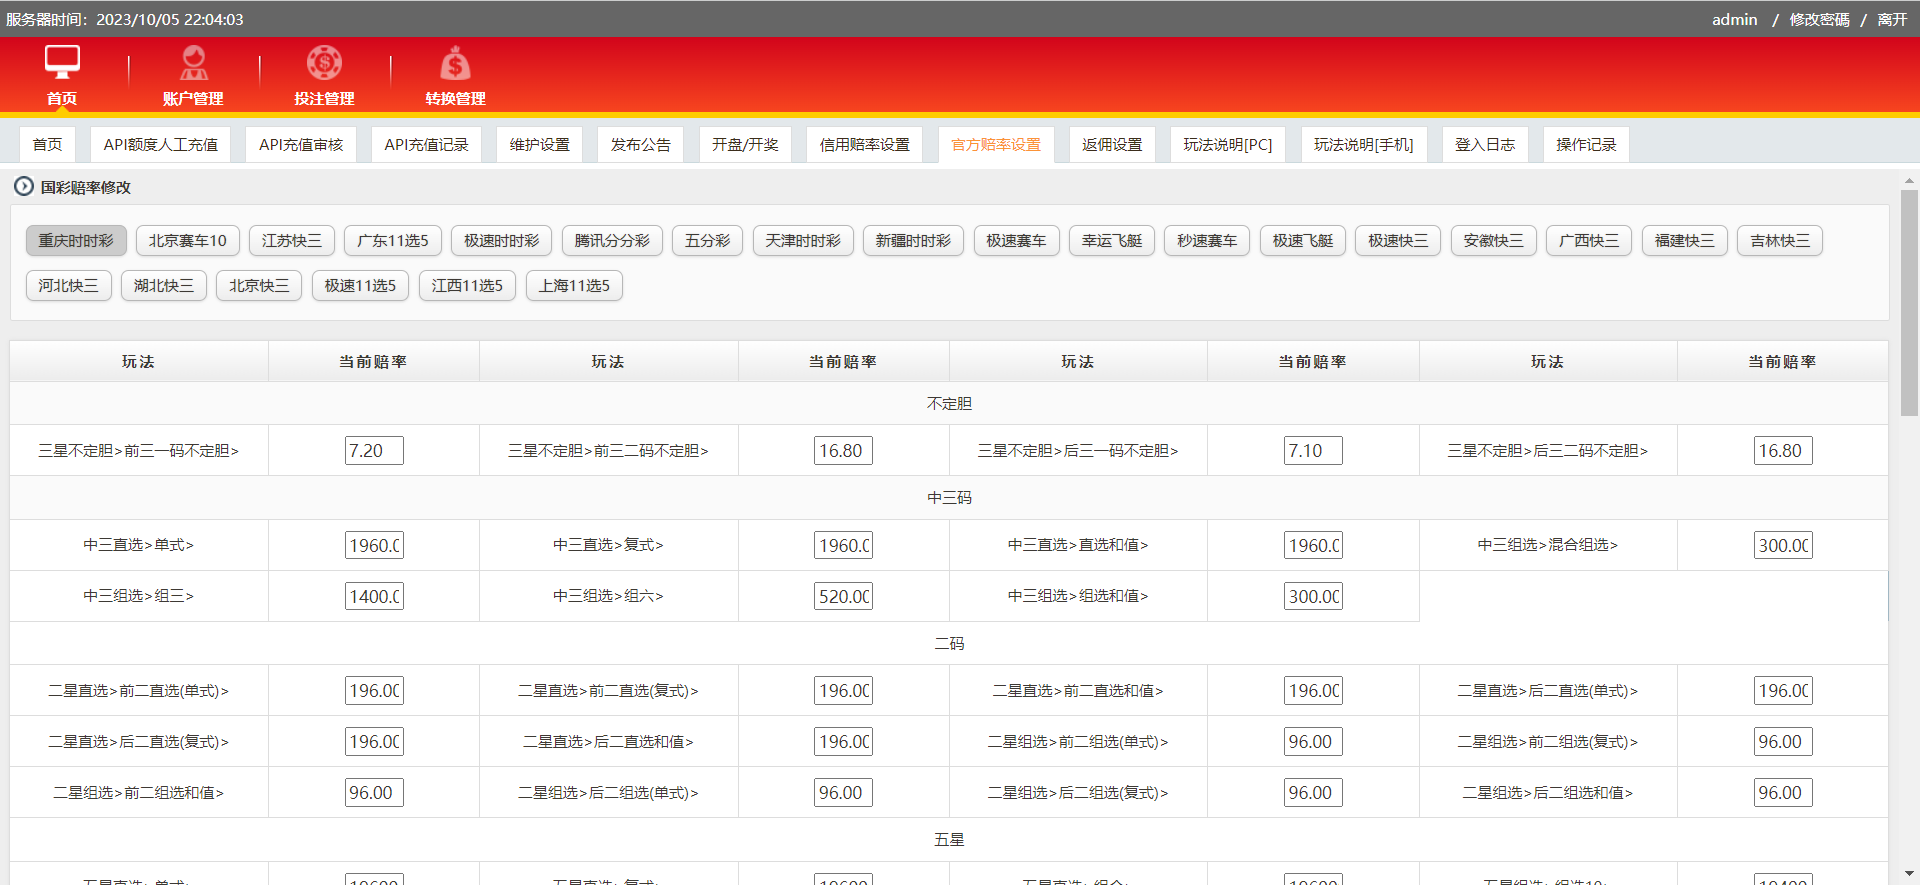The image size is (1920, 885).
Task: Open the 返佣设置 tab
Action: coord(1111,145)
